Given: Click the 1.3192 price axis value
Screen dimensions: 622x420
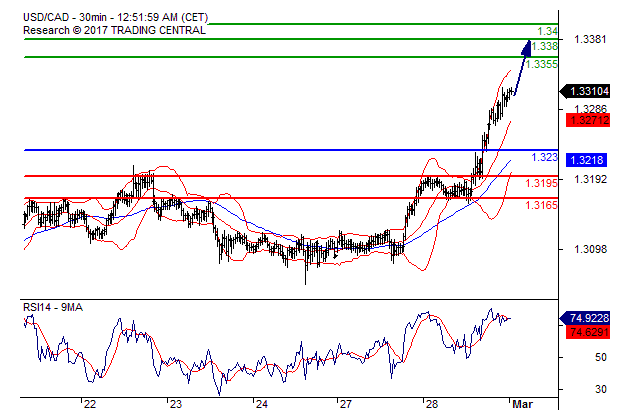Looking at the screenshot, I should click(x=590, y=179).
